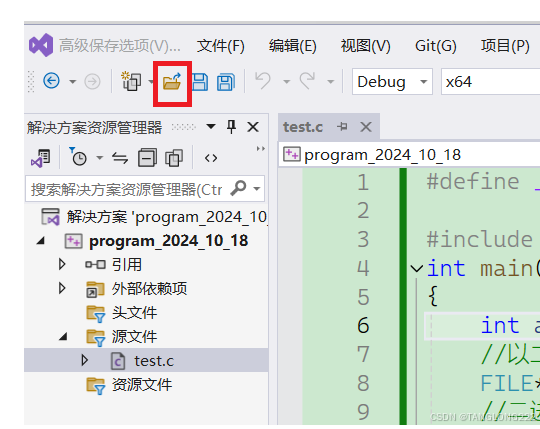The height and width of the screenshot is (429, 540).
Task: Click the toolbar drag handle grip
Action: pyautogui.click(x=31, y=82)
